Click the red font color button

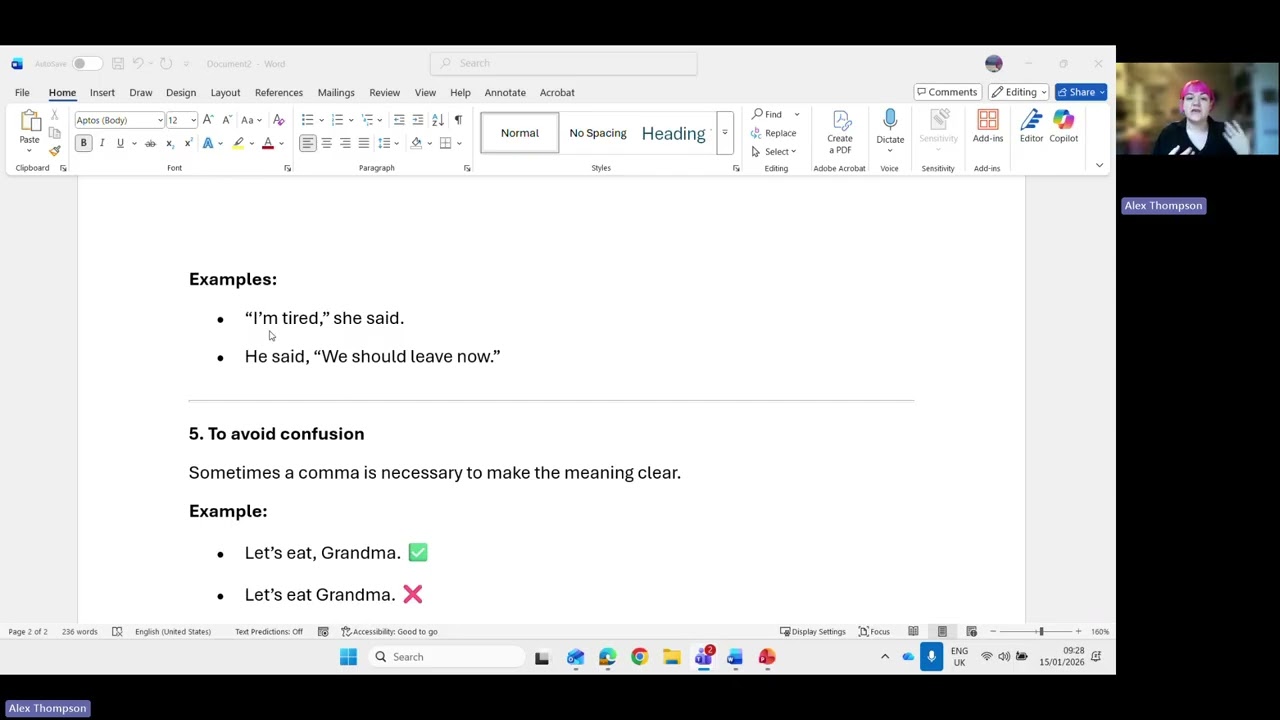click(267, 143)
